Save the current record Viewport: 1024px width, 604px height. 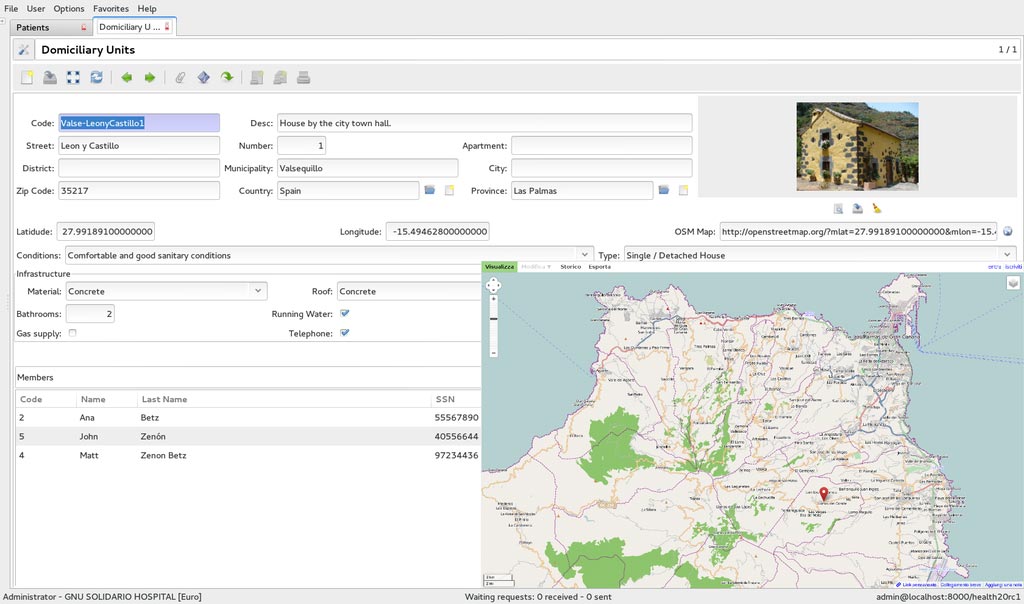pyautogui.click(x=50, y=77)
